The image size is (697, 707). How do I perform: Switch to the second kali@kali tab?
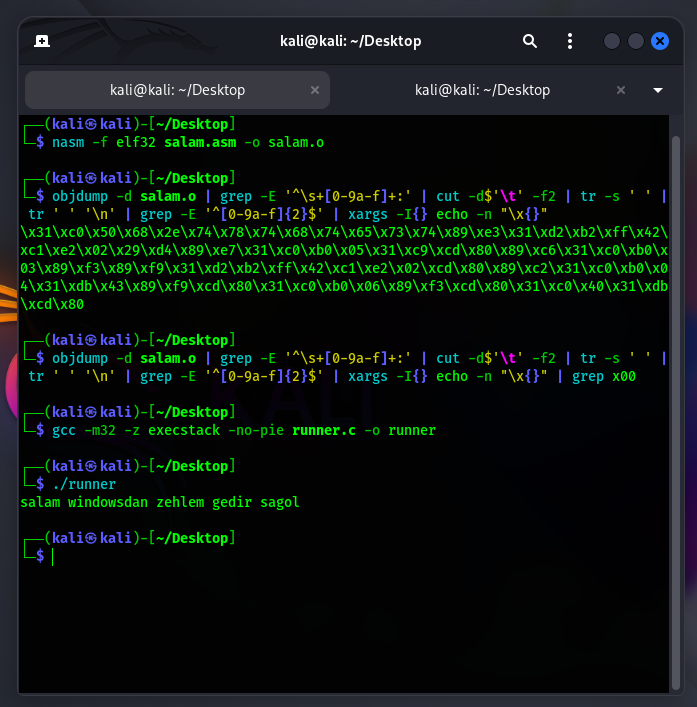(482, 90)
